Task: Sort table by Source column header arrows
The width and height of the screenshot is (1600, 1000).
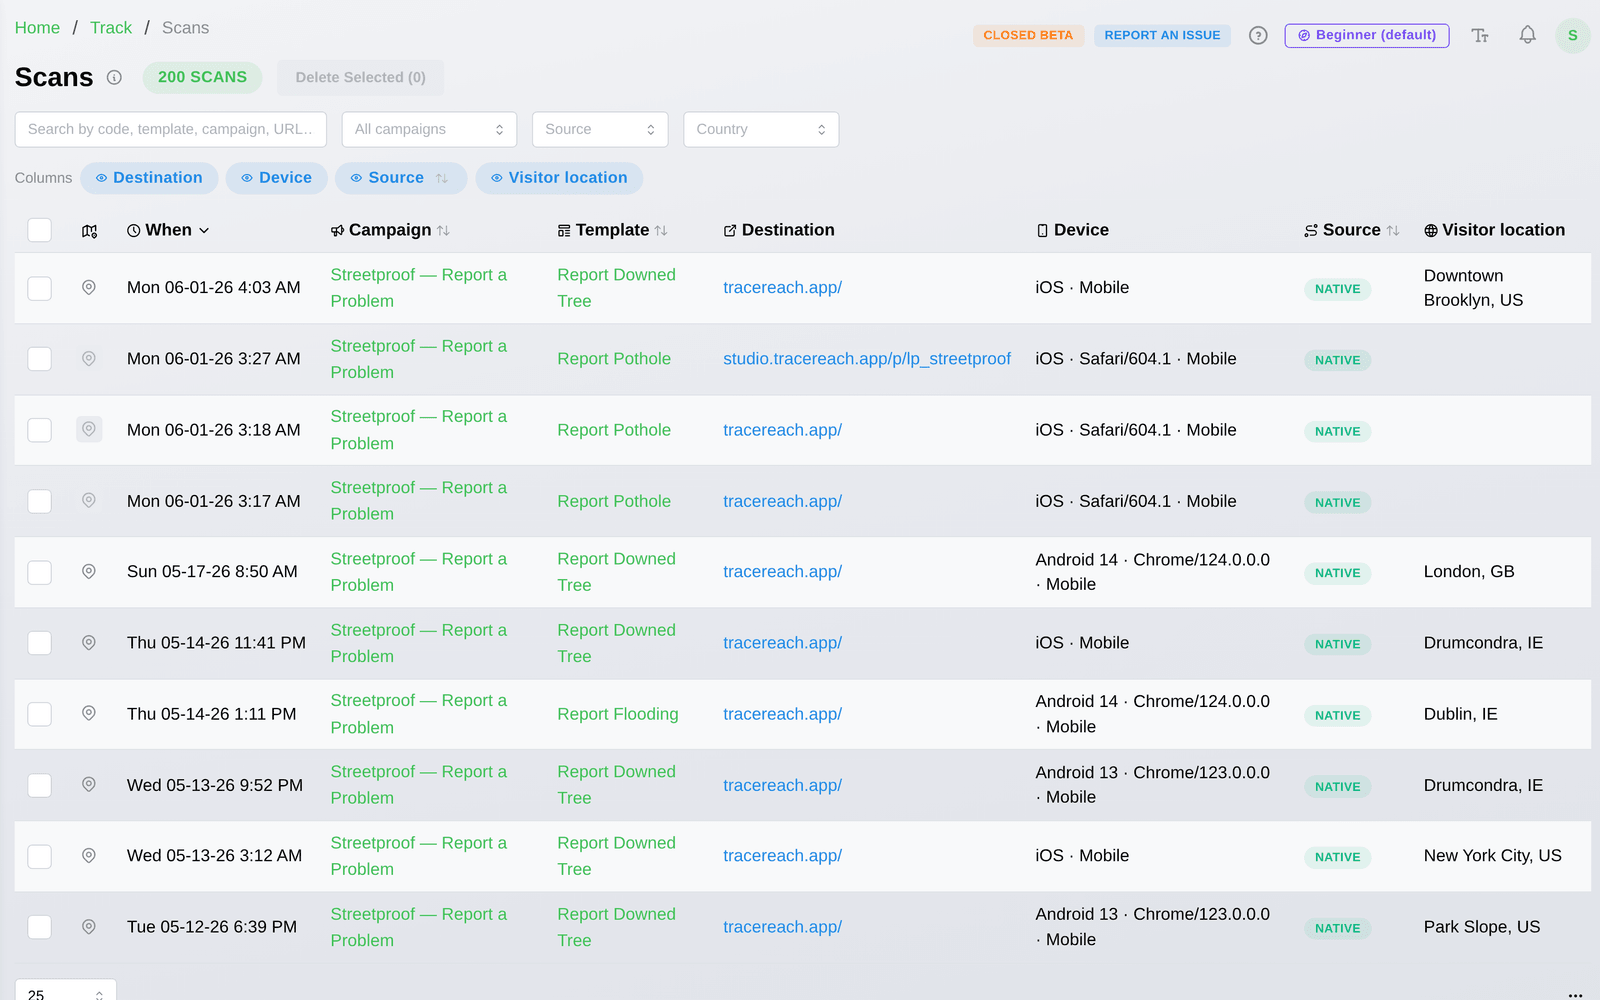Action: [x=1393, y=231]
